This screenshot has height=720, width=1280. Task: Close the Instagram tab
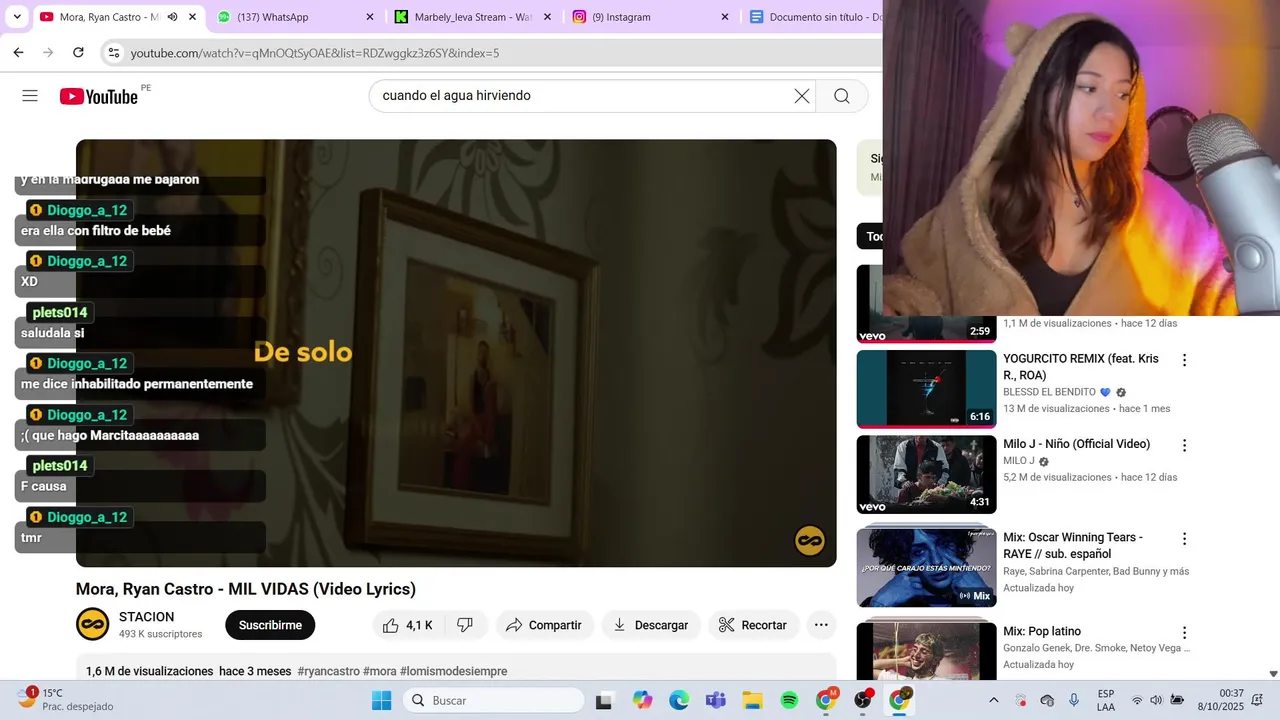[725, 17]
